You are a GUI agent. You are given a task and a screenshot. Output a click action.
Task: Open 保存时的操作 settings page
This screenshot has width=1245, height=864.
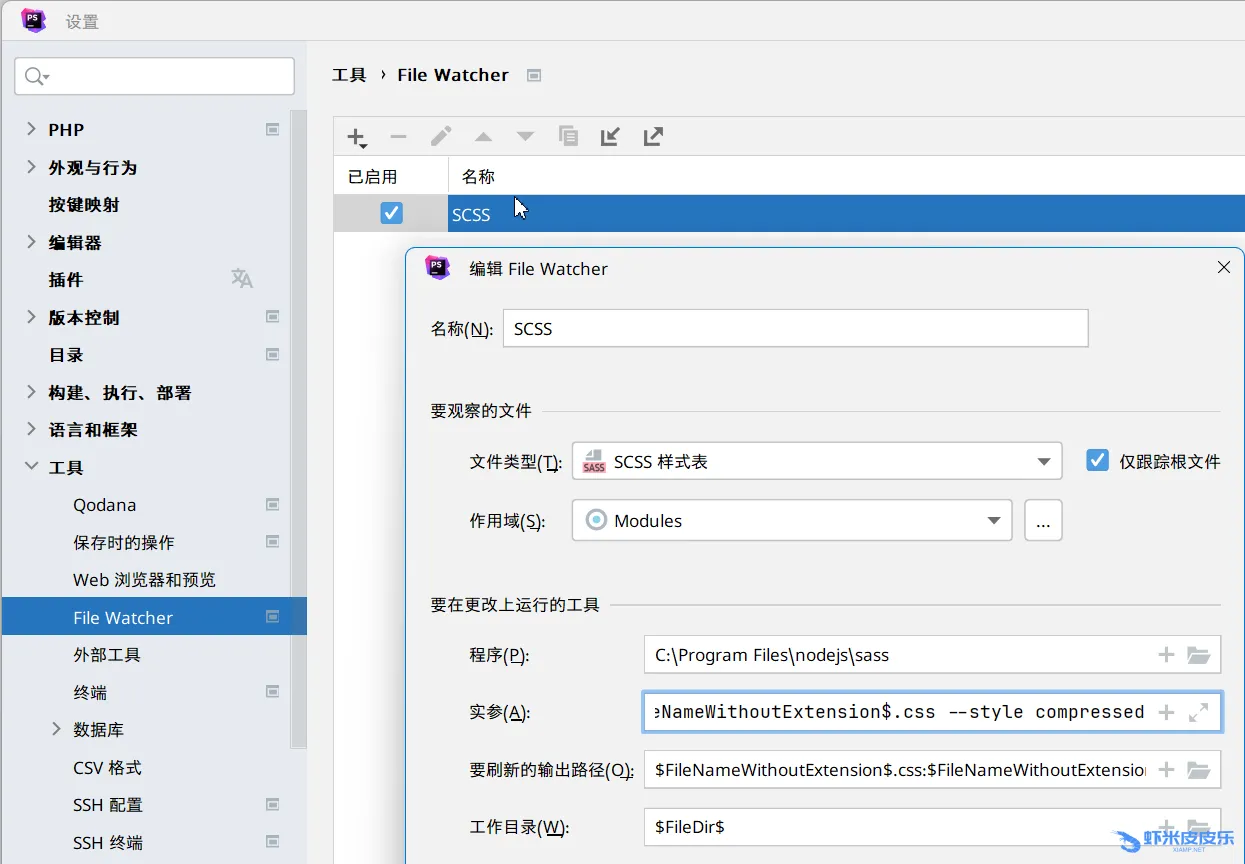click(124, 542)
